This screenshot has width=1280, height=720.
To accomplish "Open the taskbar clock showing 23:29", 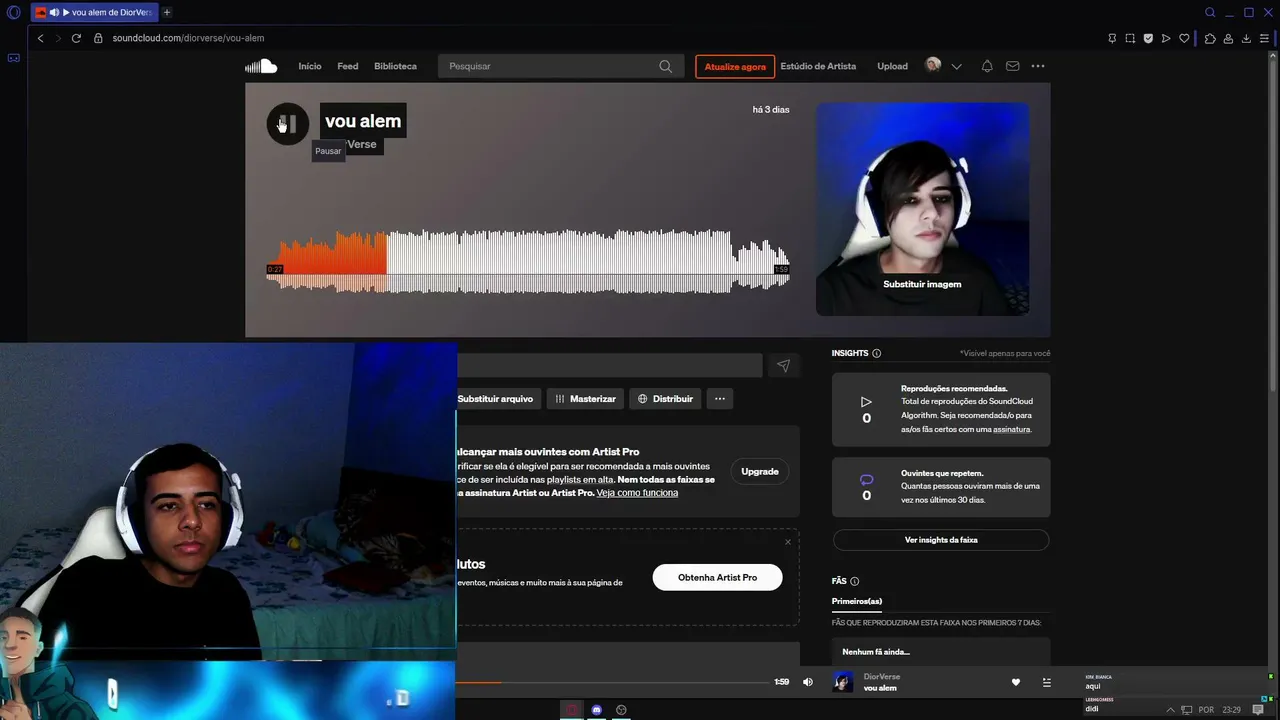I will point(1232,710).
